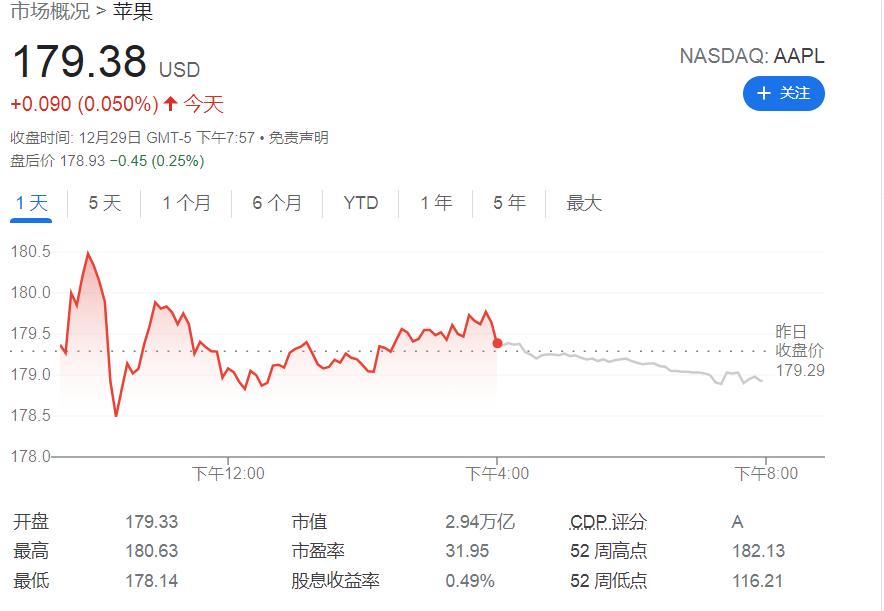Click the highest red peak of the chart
This screenshot has height=611, width=884.
(x=88, y=253)
